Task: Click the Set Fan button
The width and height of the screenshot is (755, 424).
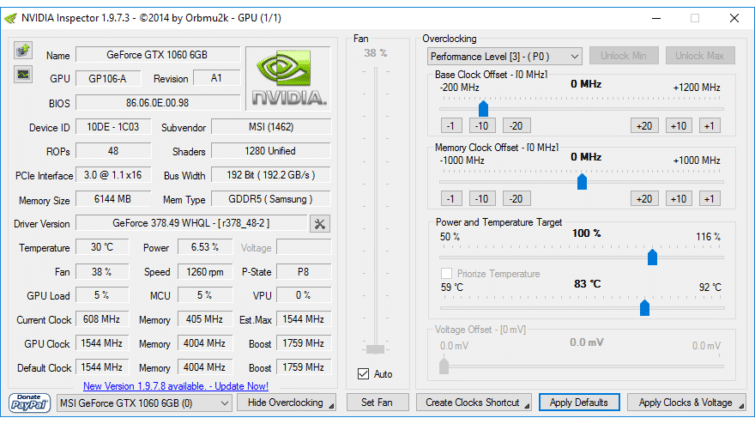Action: (x=377, y=402)
